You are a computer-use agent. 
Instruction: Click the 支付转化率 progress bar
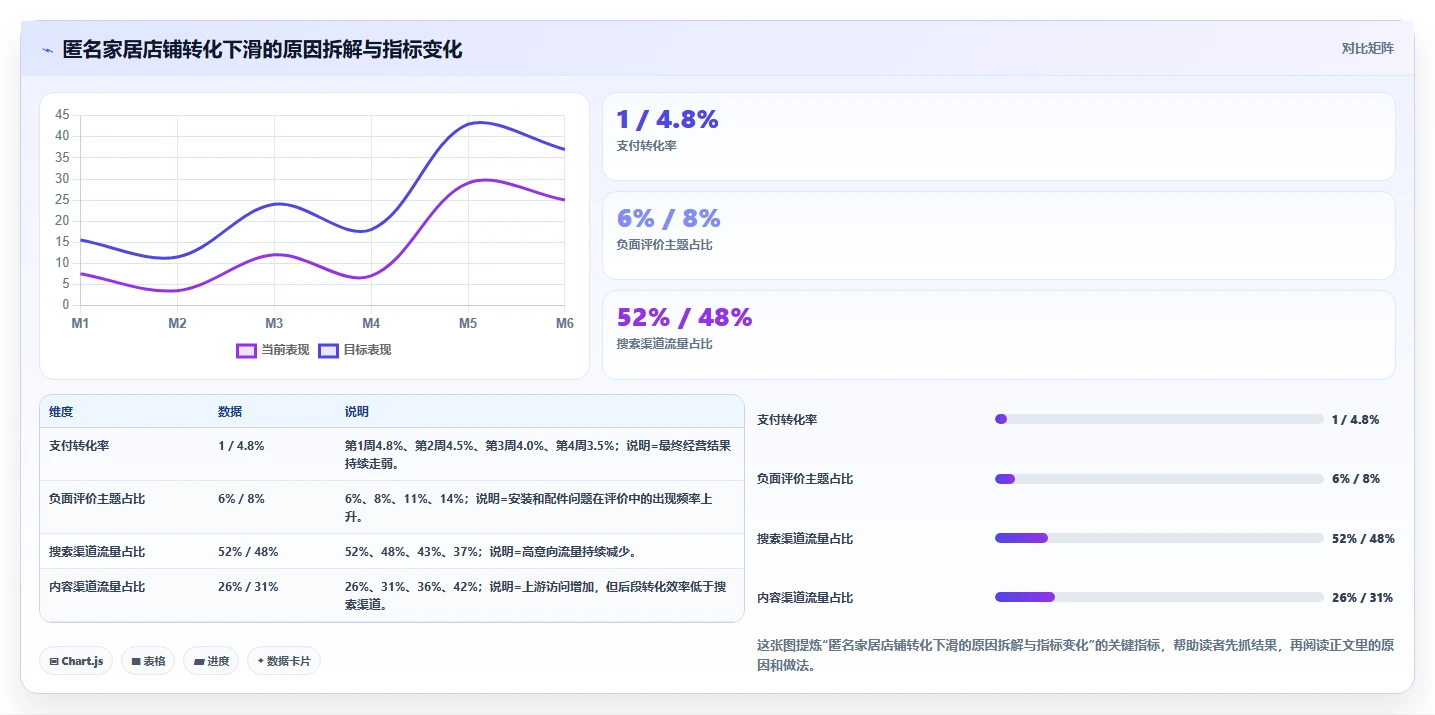click(1159, 419)
